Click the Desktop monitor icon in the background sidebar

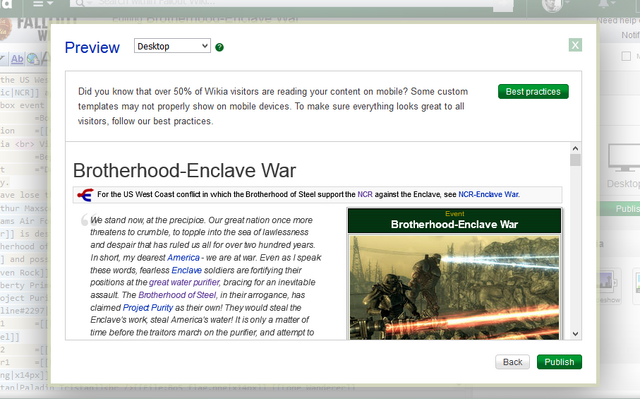(624, 158)
